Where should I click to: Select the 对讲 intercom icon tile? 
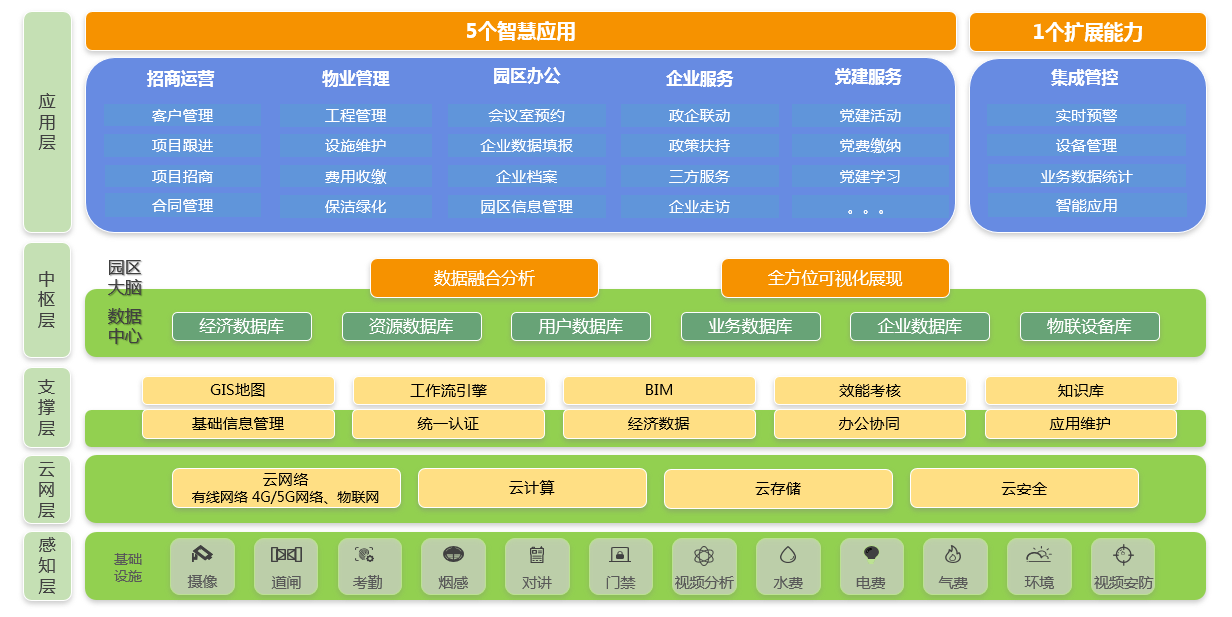pyautogui.click(x=537, y=567)
